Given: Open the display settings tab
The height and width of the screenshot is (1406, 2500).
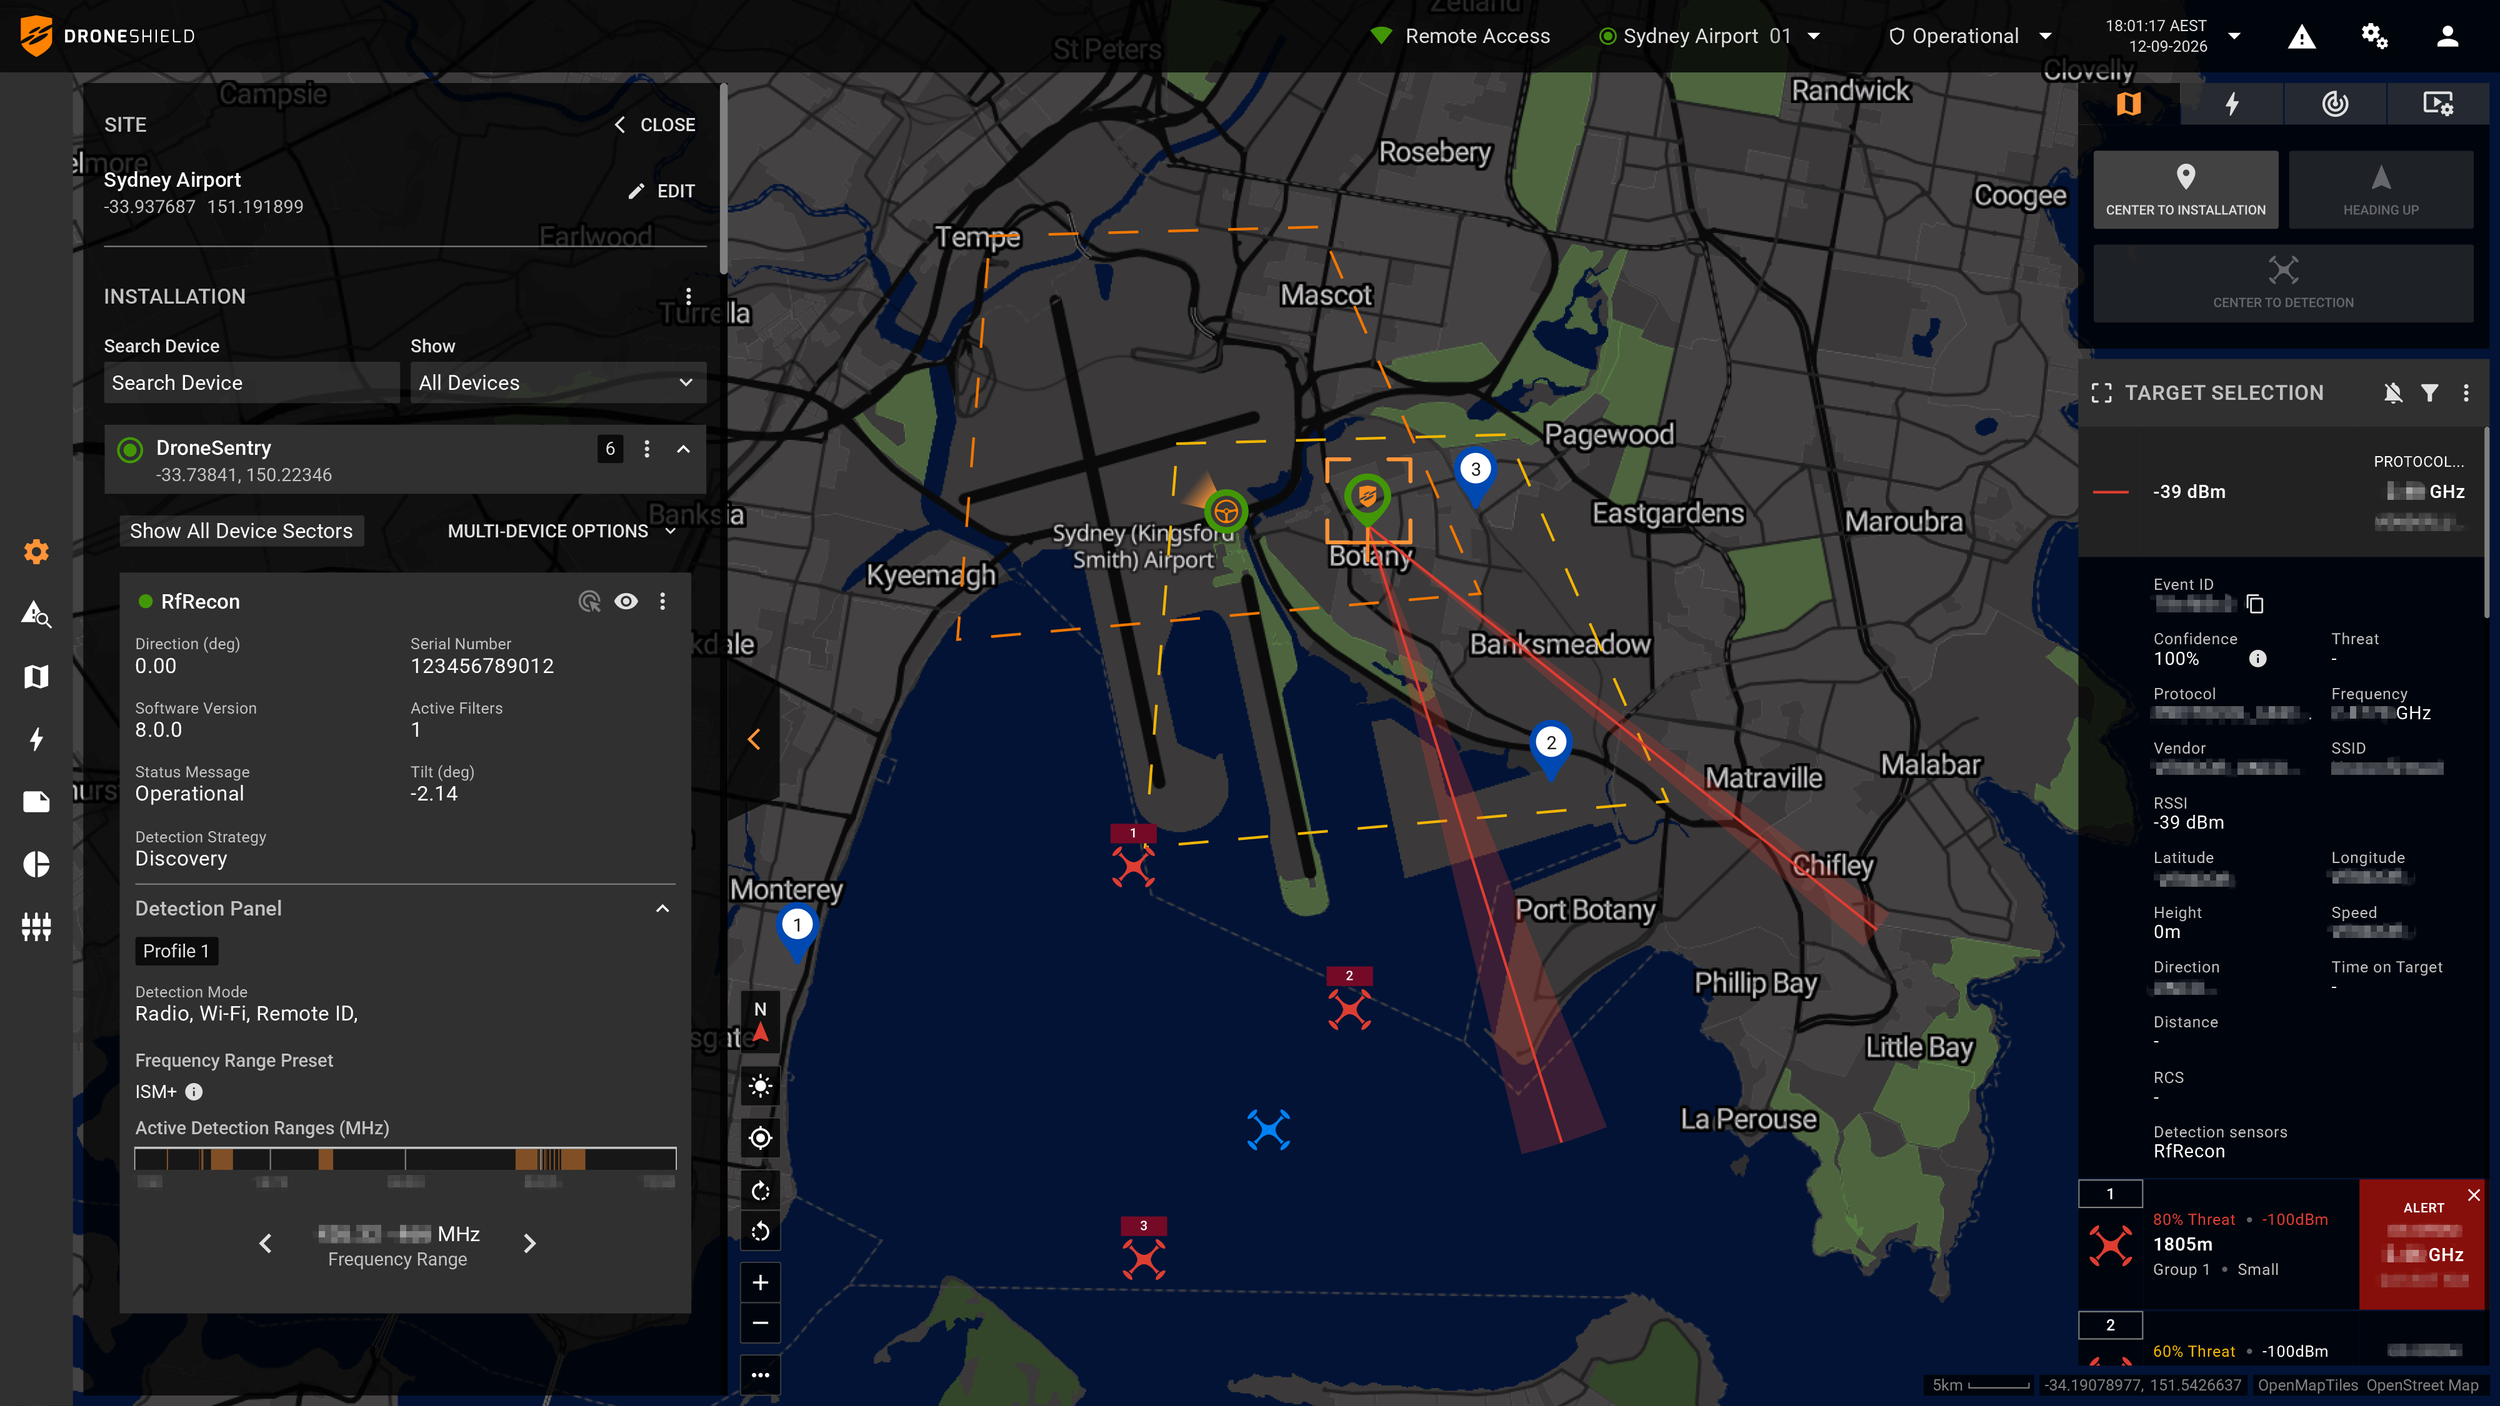Looking at the screenshot, I should coord(2438,103).
